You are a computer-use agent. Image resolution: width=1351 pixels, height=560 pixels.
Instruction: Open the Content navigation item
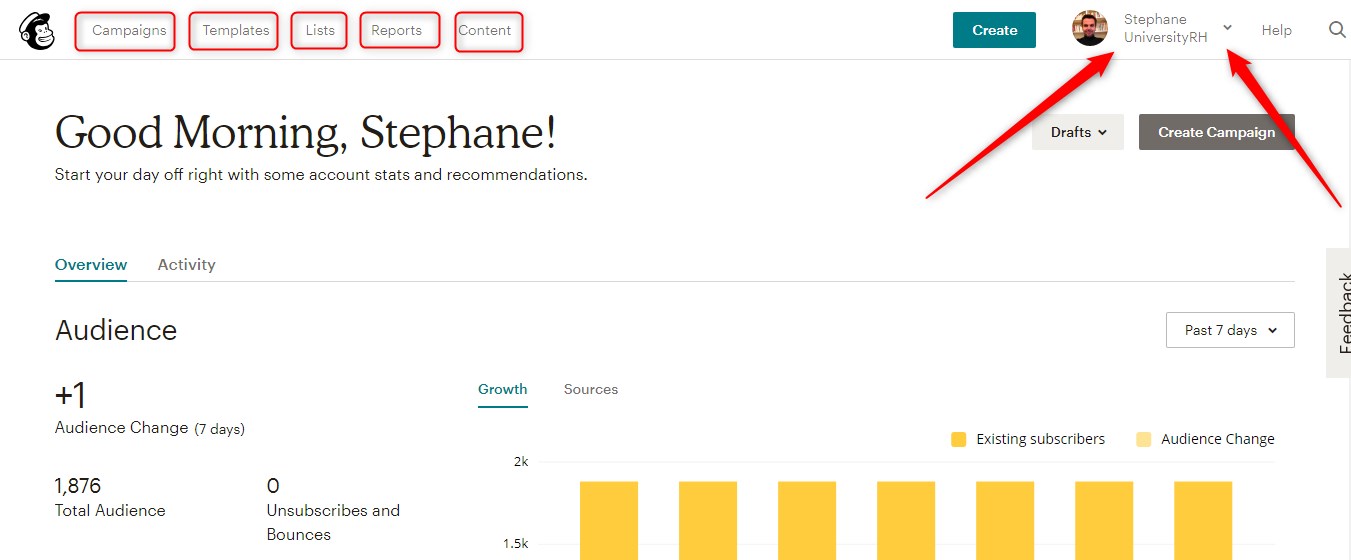tap(485, 30)
